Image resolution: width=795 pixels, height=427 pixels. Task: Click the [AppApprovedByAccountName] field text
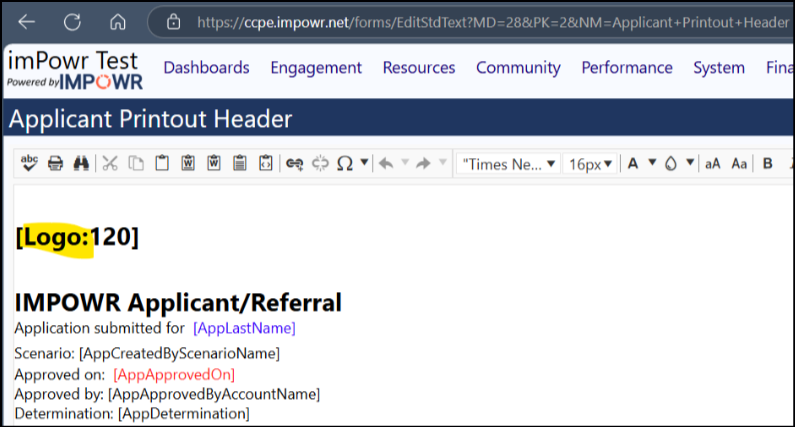click(214, 395)
